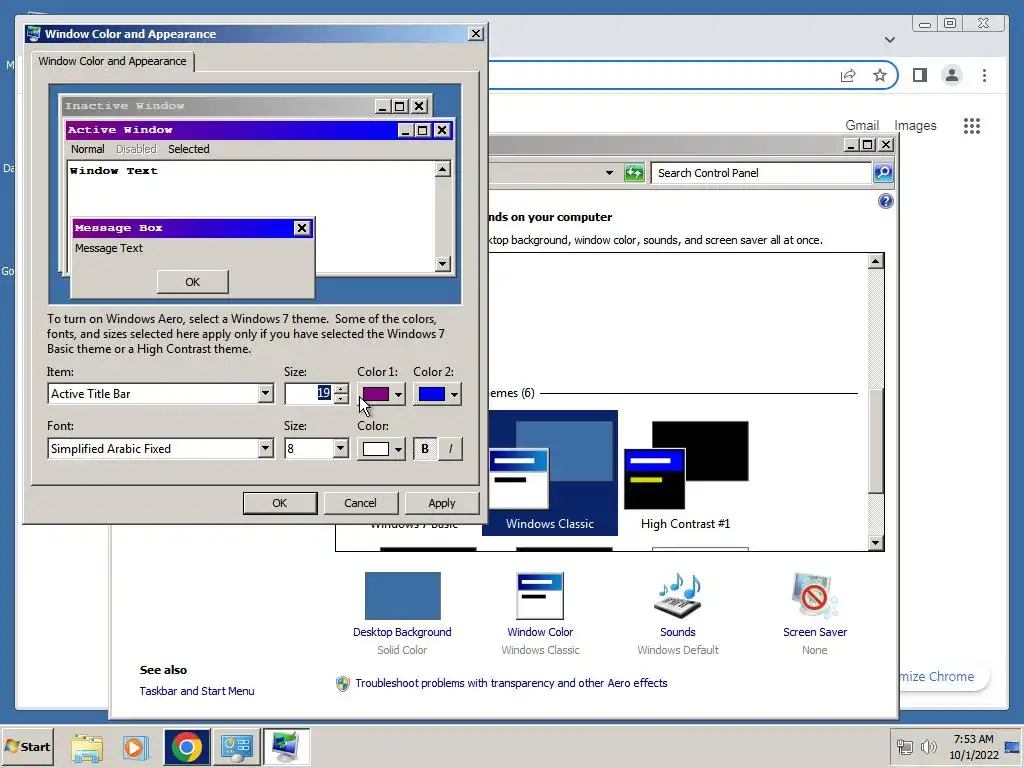The width and height of the screenshot is (1024, 768).
Task: Bookmark page with Chrome star icon
Action: 880,76
